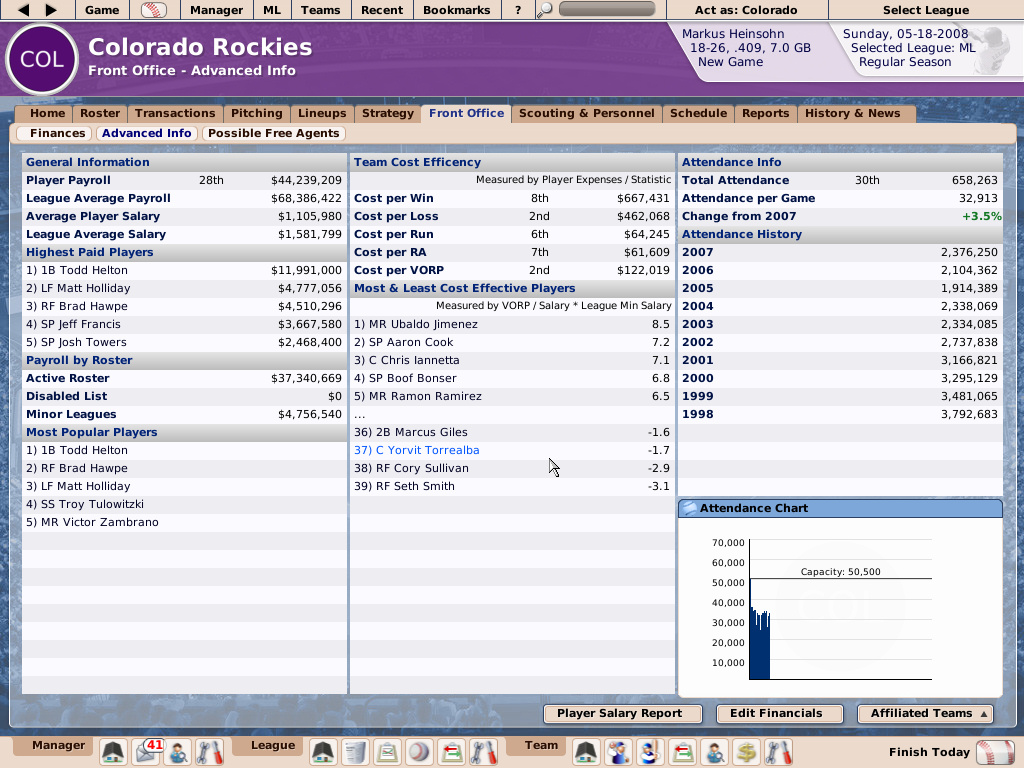This screenshot has width=1024, height=768.
Task: Open the League home icon in bottom bar
Action: 323,752
